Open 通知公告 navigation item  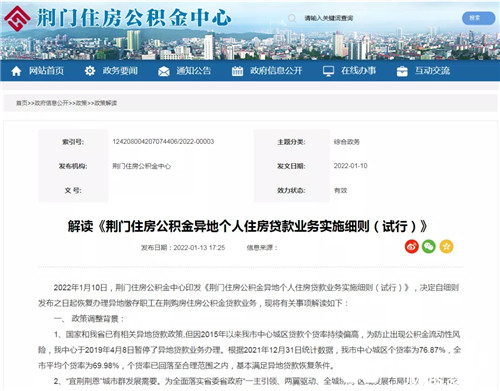pyautogui.click(x=194, y=71)
